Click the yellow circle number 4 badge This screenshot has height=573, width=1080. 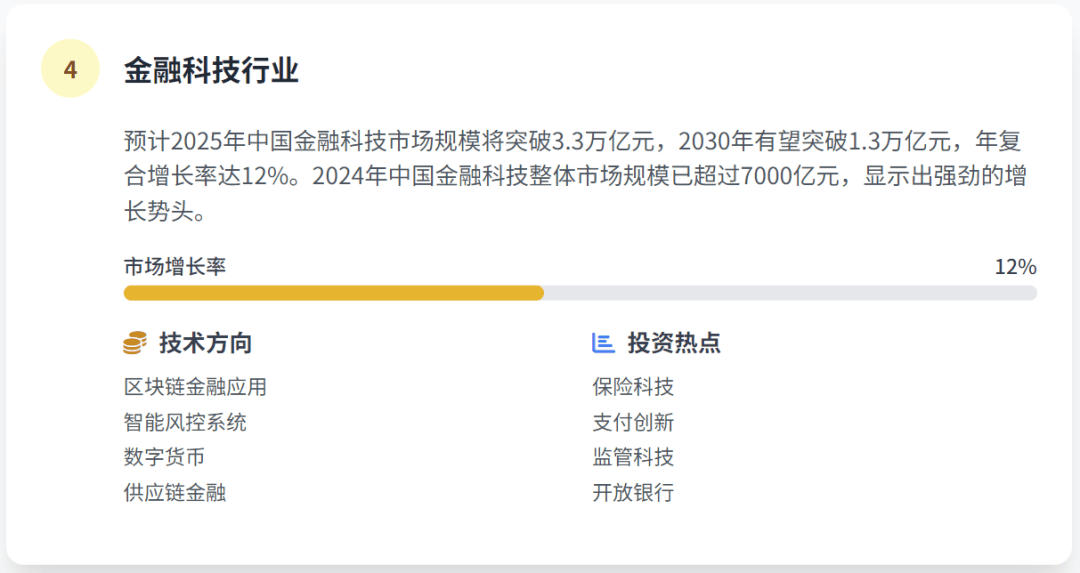click(70, 69)
